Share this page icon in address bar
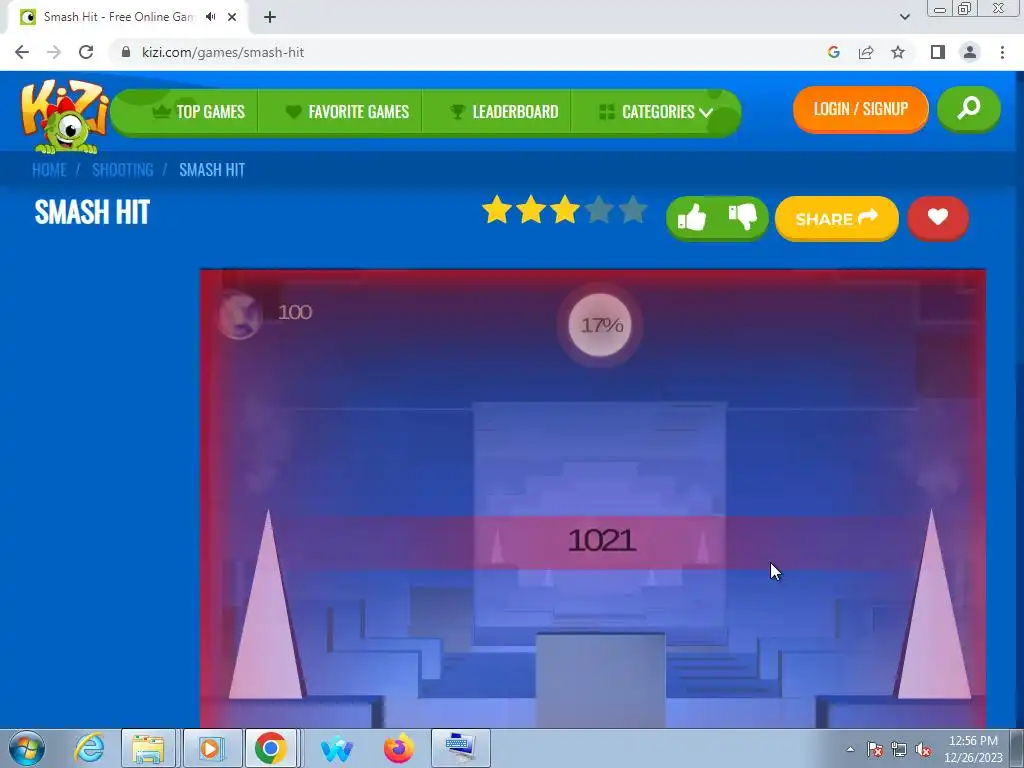The image size is (1024, 768). pos(866,52)
